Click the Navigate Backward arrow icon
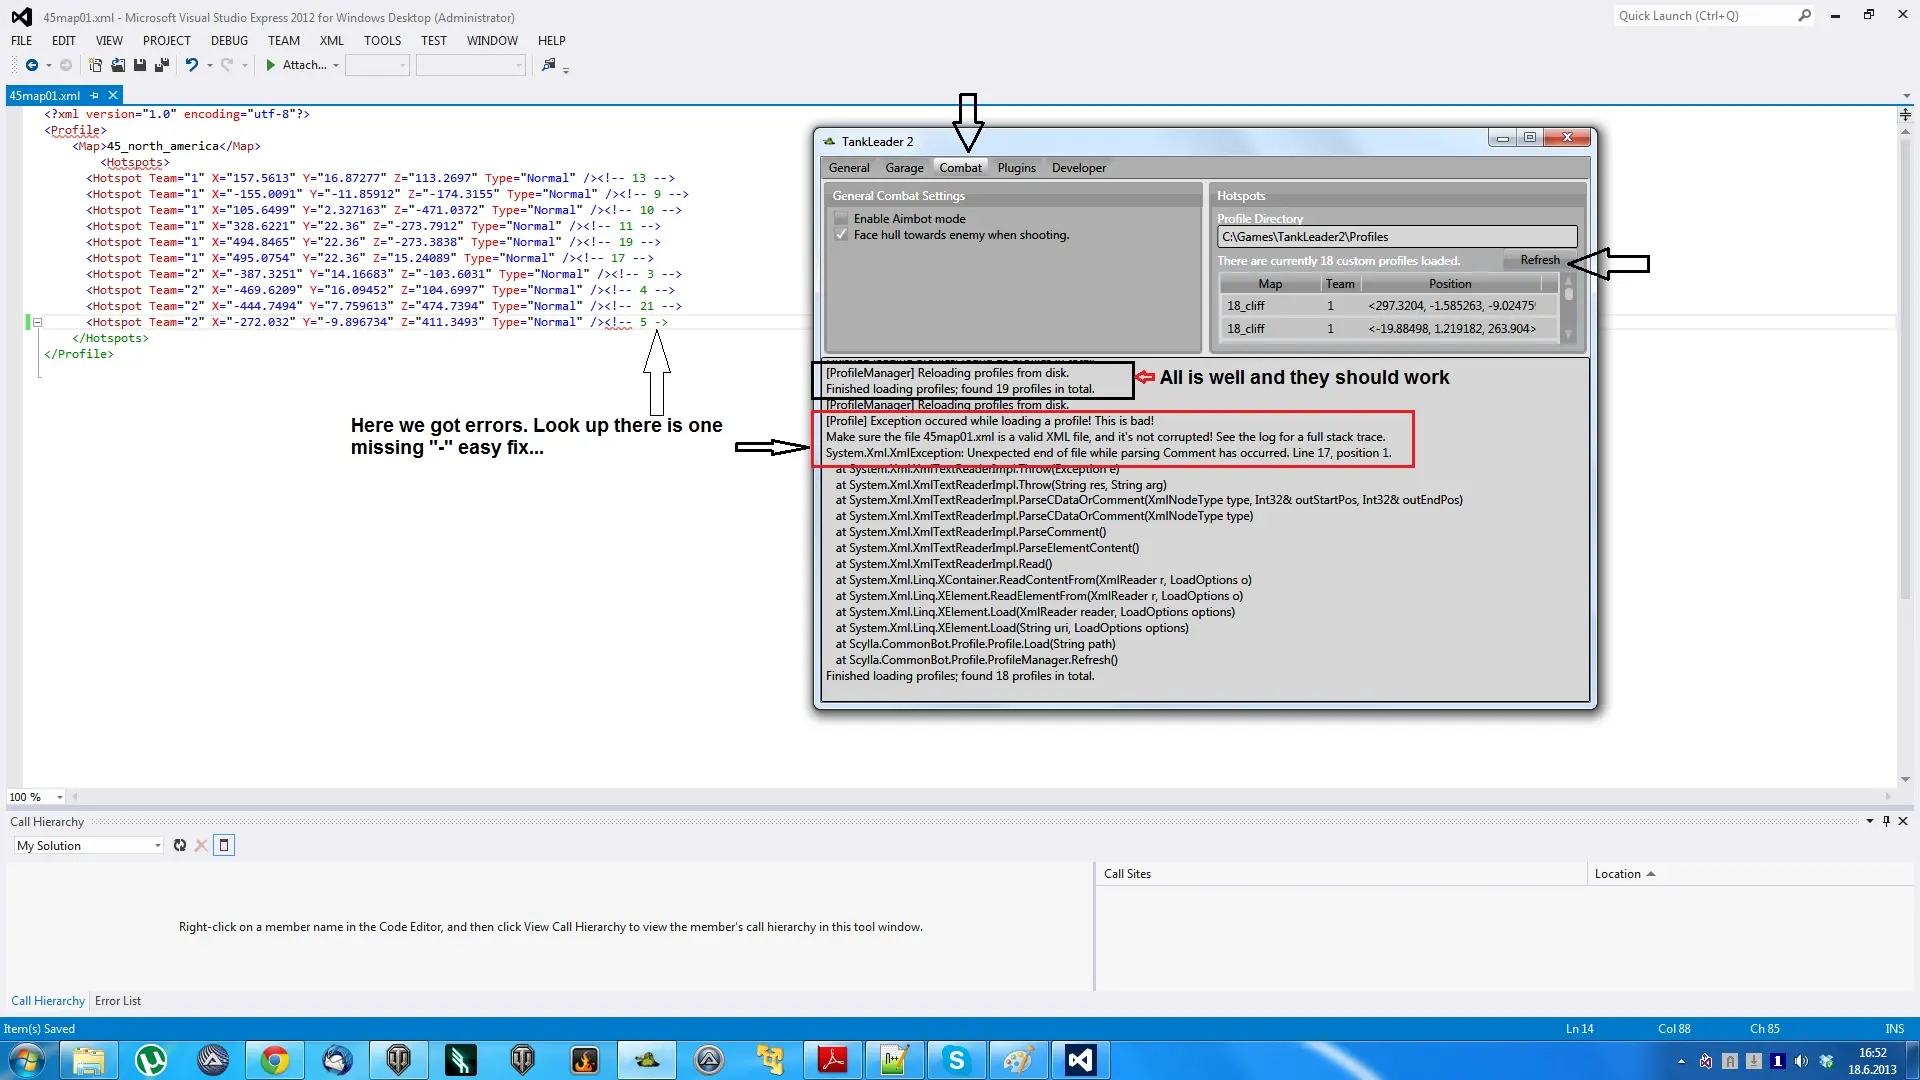Viewport: 1920px width, 1080px height. 32,65
